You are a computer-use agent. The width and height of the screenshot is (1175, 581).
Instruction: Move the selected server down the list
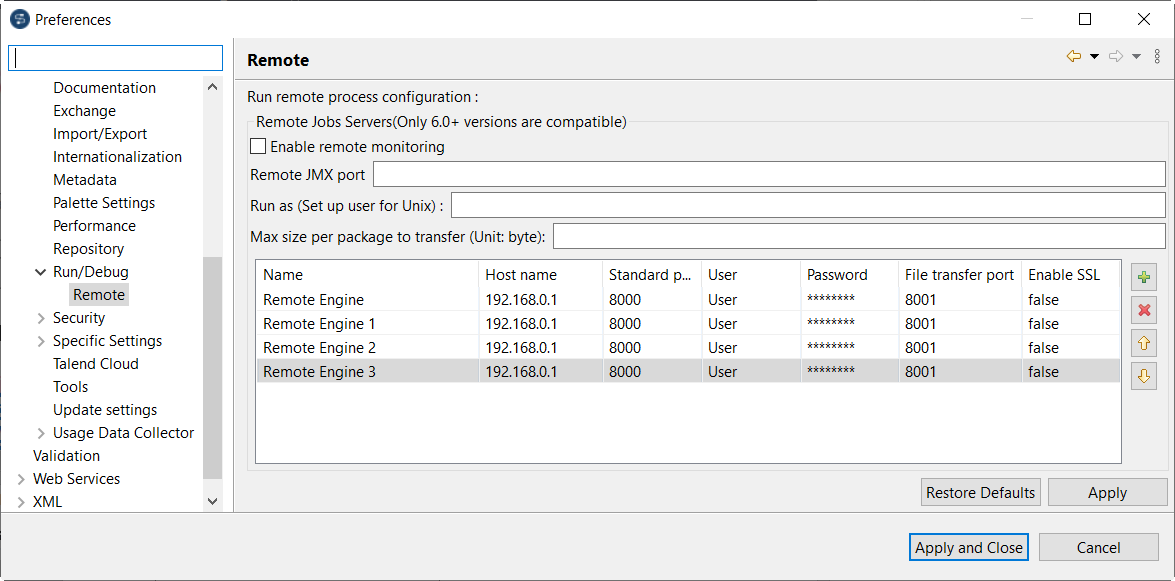(x=1143, y=376)
